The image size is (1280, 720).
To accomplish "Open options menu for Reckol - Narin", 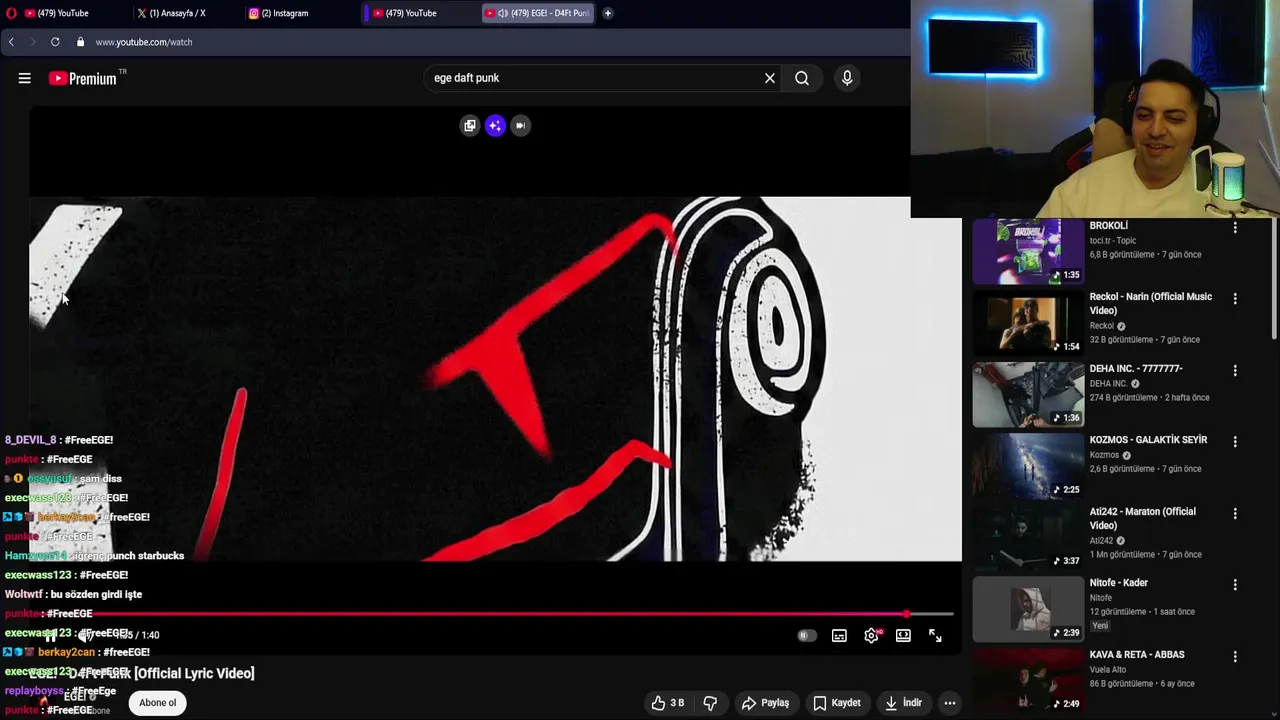I will click(x=1235, y=298).
